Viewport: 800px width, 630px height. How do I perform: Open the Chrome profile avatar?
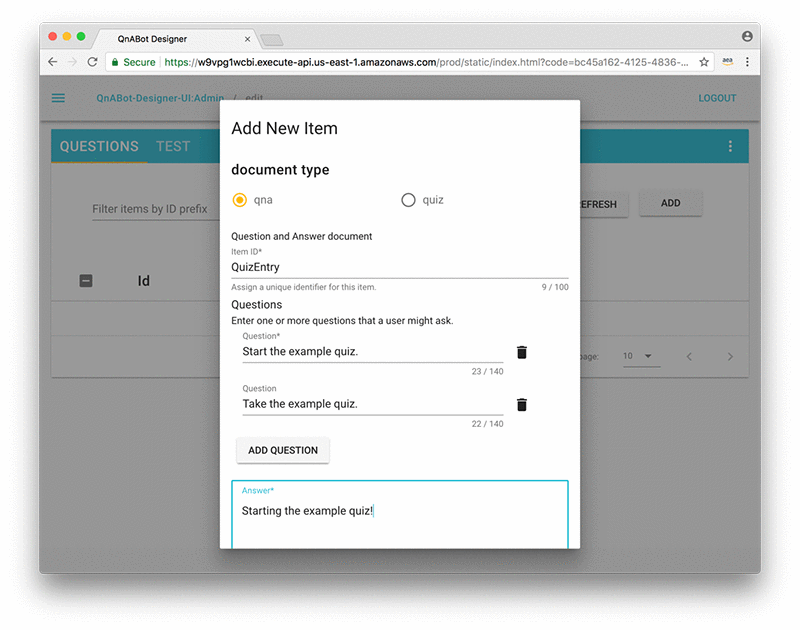[747, 36]
